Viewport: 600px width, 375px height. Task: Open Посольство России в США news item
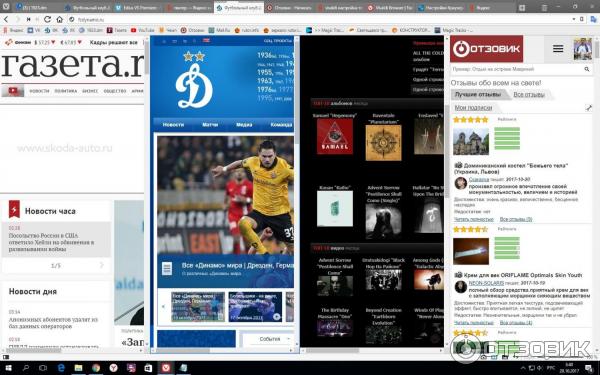coord(51,242)
